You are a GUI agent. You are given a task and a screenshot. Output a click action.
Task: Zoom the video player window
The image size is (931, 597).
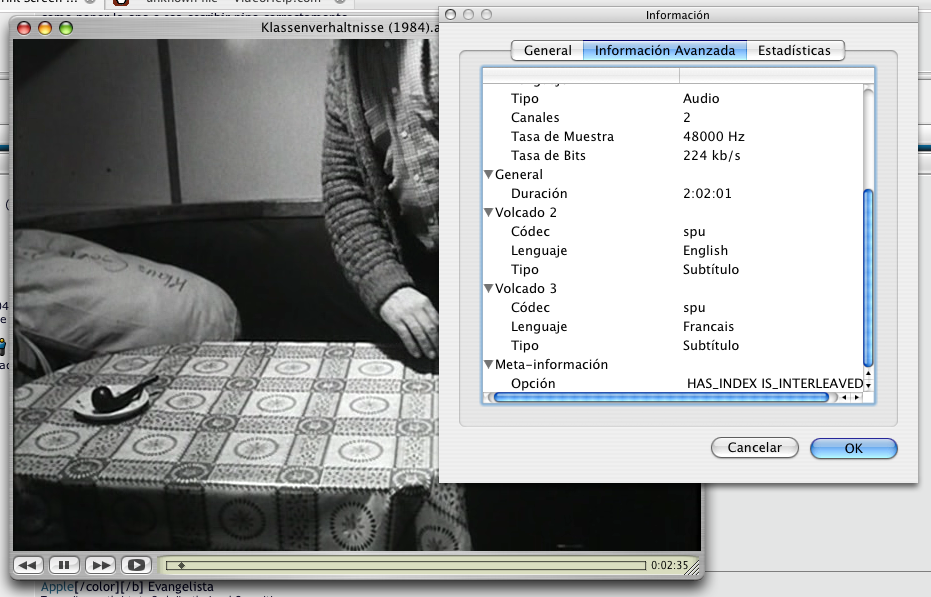[x=66, y=28]
